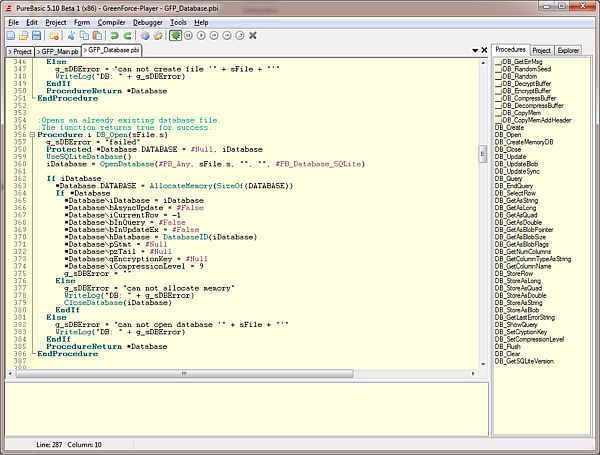This screenshot has height=455, width=600.
Task: Switch to the Explorer panel tab
Action: pyautogui.click(x=568, y=49)
